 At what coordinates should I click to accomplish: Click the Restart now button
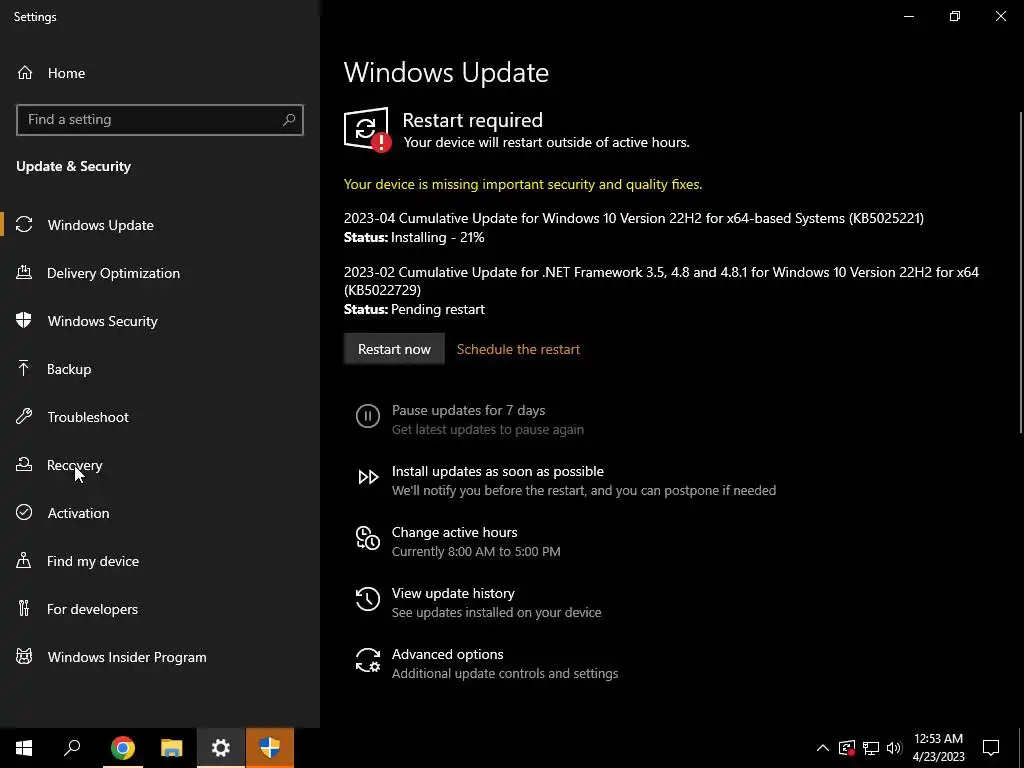click(x=394, y=349)
